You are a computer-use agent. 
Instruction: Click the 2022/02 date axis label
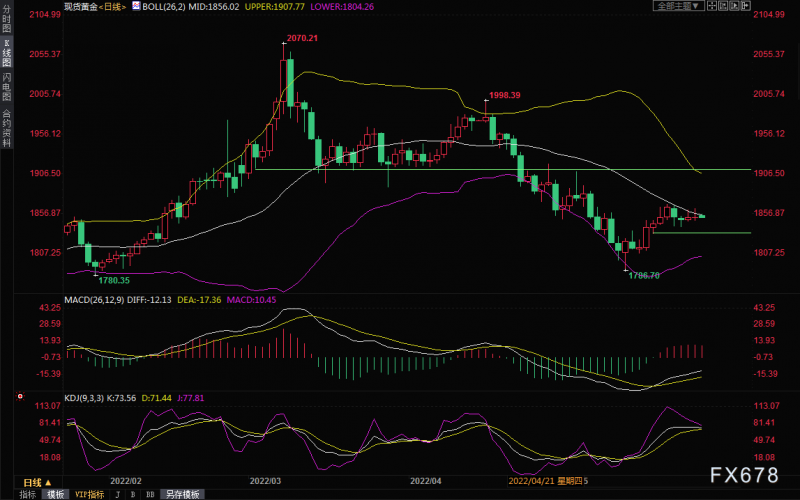pyautogui.click(x=126, y=481)
